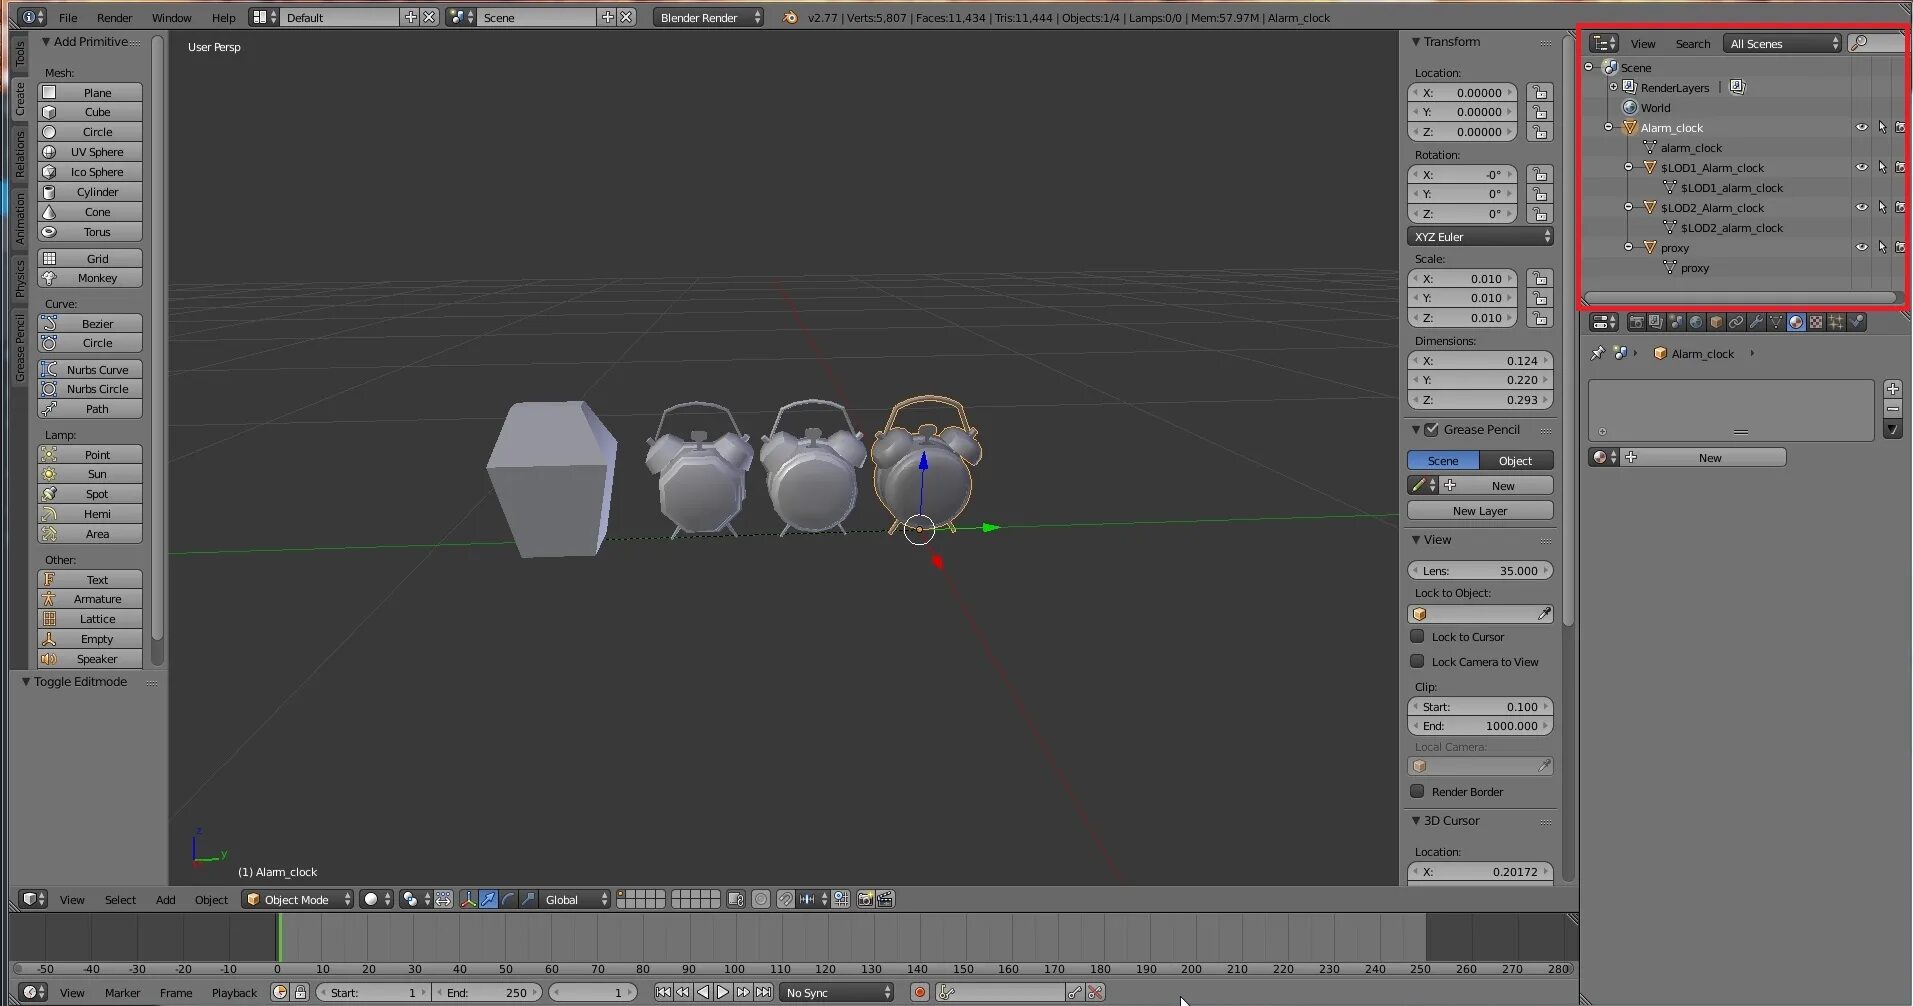Toggle visibility of Alarm_clock object
The height and width of the screenshot is (1006, 1913).
[1862, 128]
